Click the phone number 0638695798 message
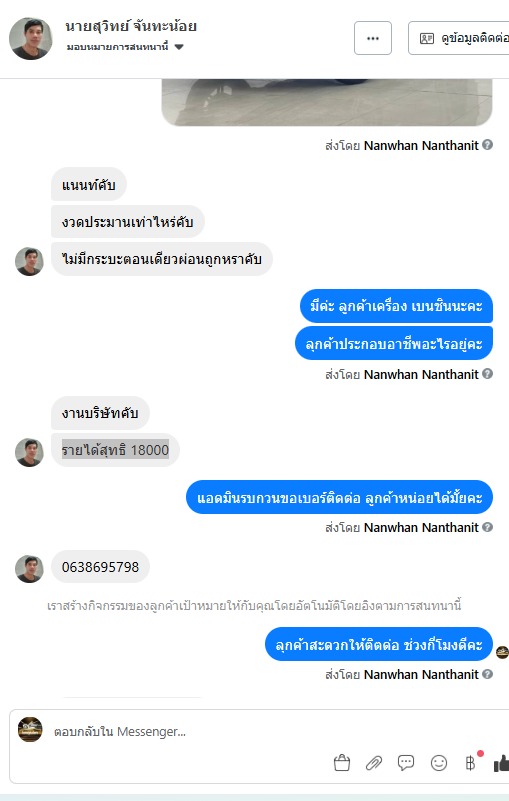The image size is (509, 801). (100, 567)
